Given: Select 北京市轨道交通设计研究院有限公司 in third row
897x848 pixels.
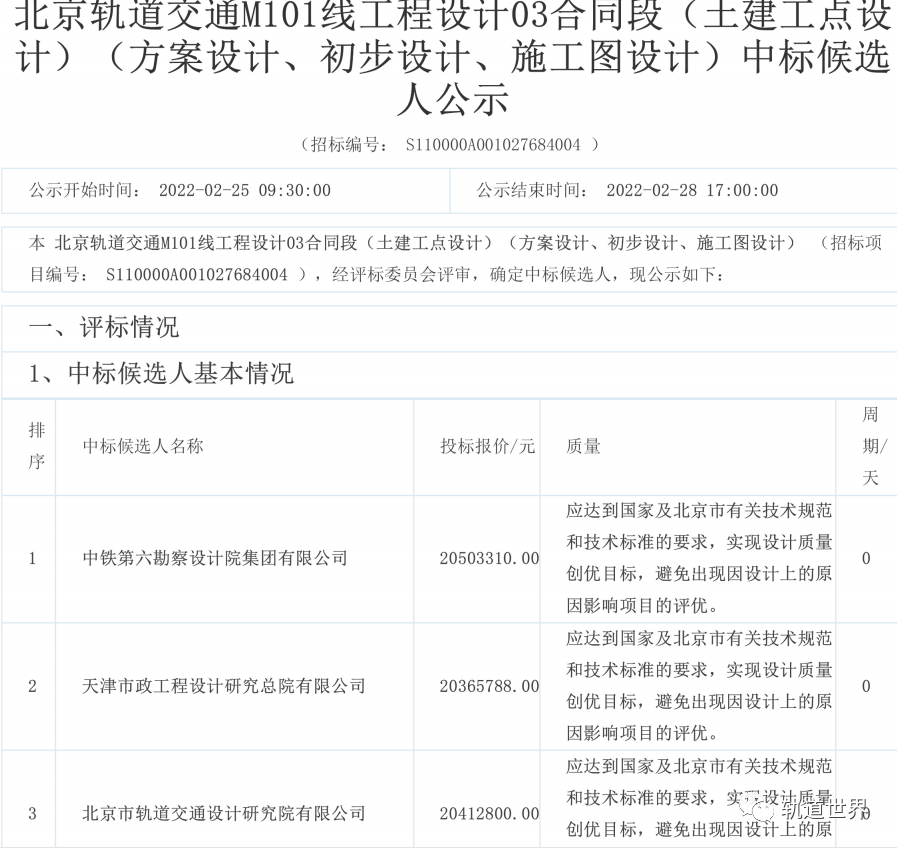Looking at the screenshot, I should 224,814.
